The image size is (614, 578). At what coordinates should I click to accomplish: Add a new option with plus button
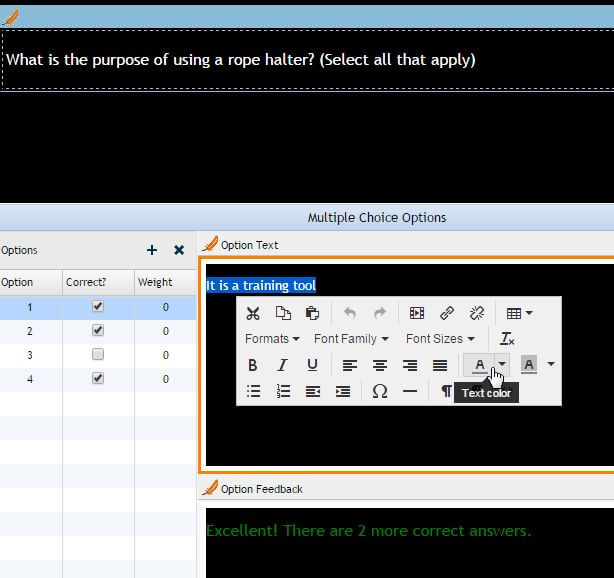[152, 250]
